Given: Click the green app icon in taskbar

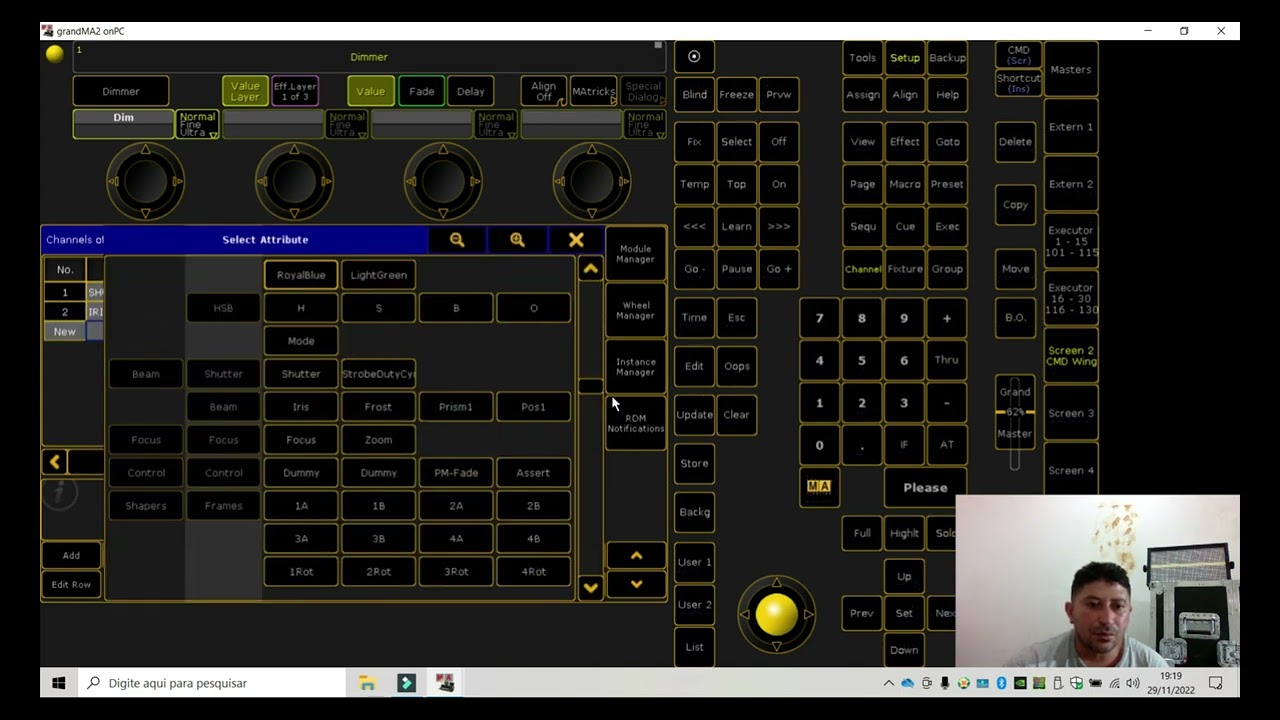Looking at the screenshot, I should click(x=406, y=683).
